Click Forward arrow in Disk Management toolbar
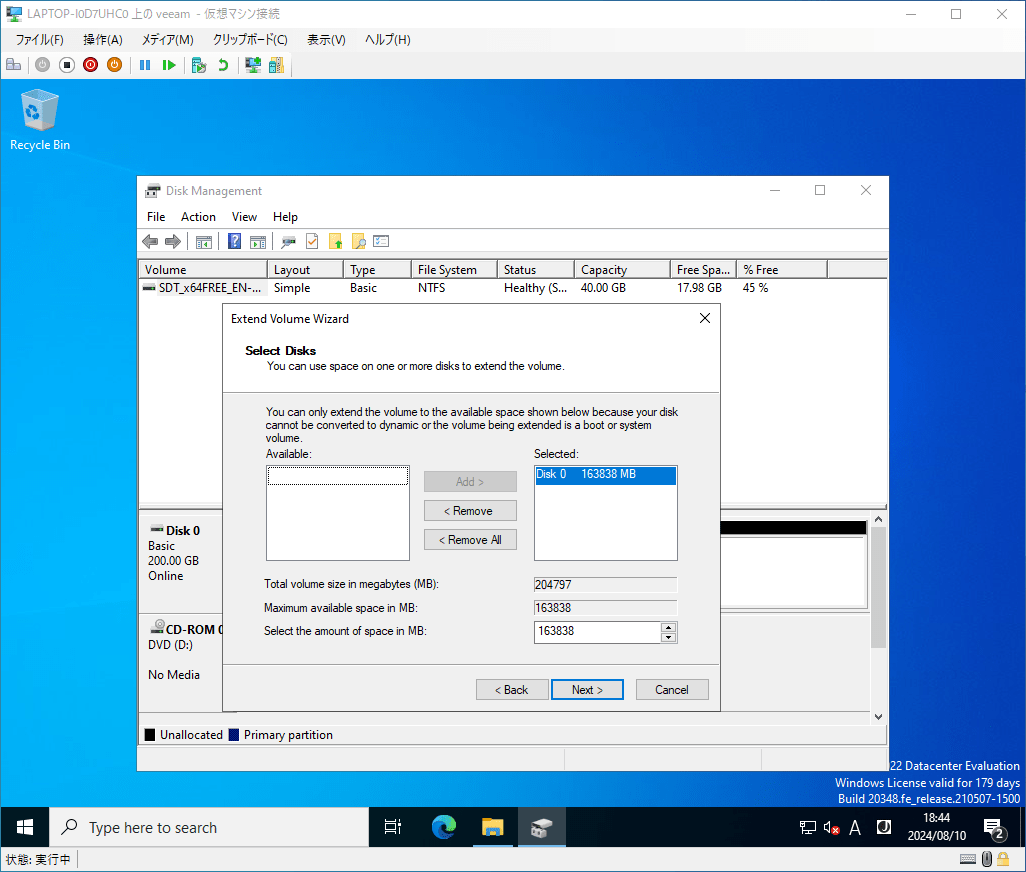The width and height of the screenshot is (1026, 872). [x=173, y=241]
